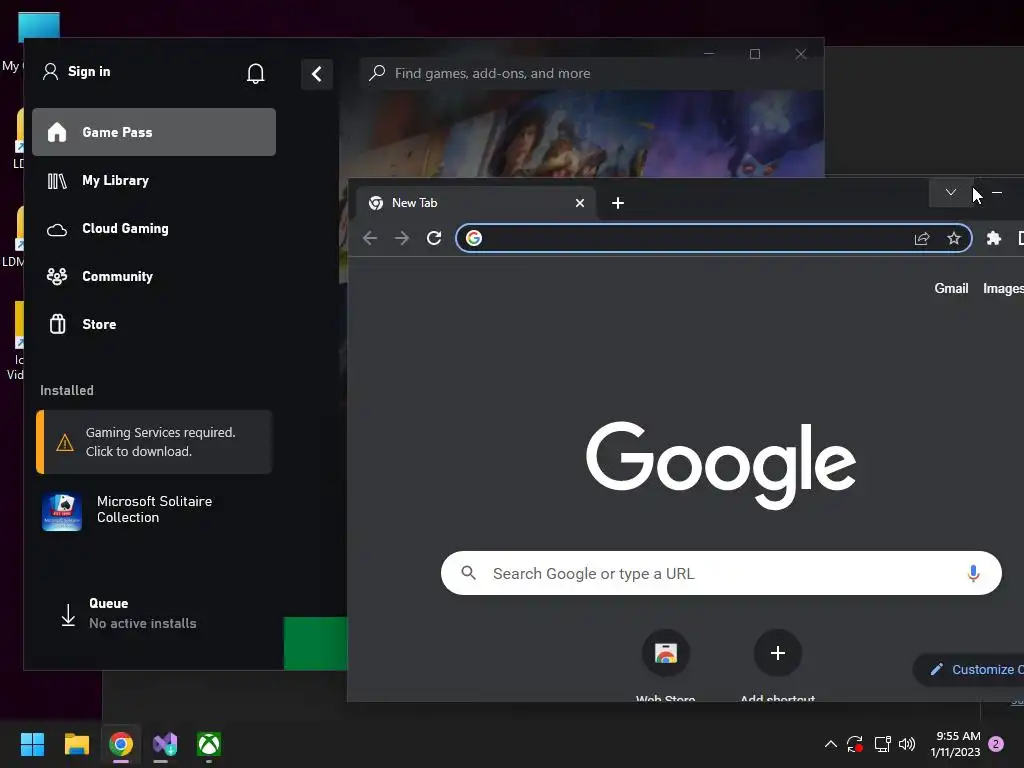This screenshot has height=768, width=1024.
Task: Open Chrome extensions puzzle icon
Action: tap(993, 238)
